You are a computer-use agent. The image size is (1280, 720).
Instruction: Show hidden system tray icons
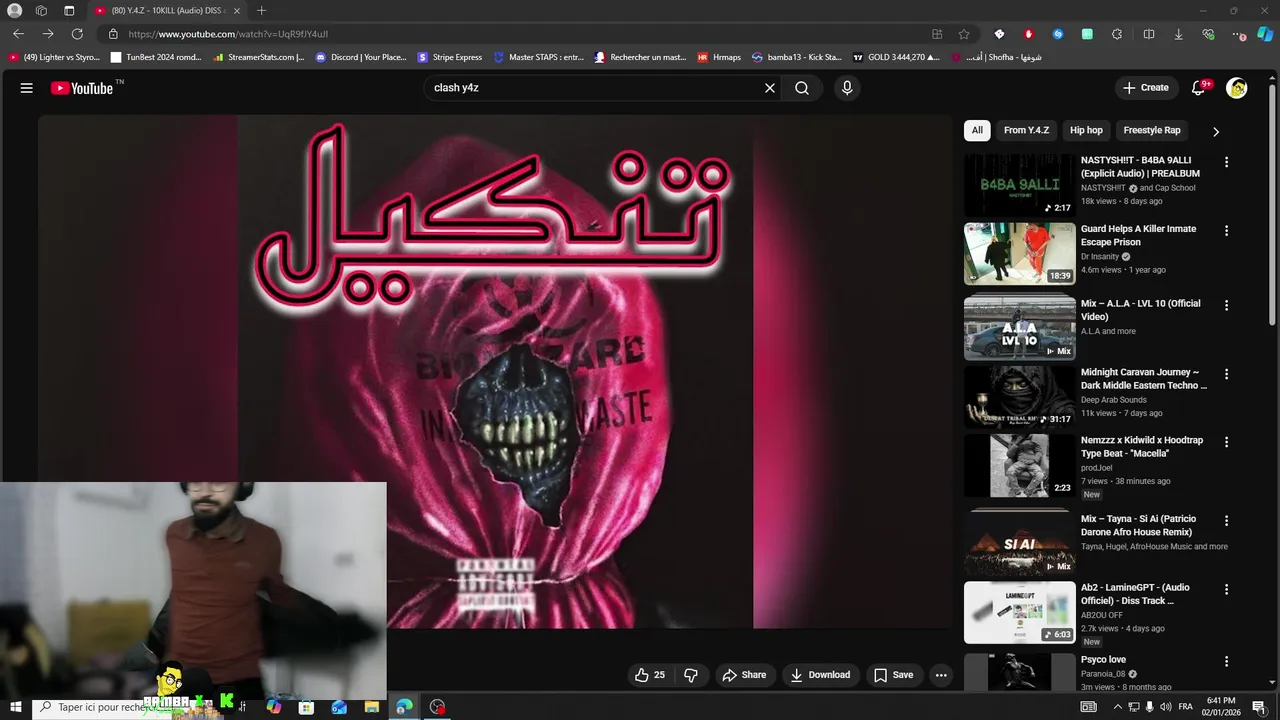(x=1118, y=707)
